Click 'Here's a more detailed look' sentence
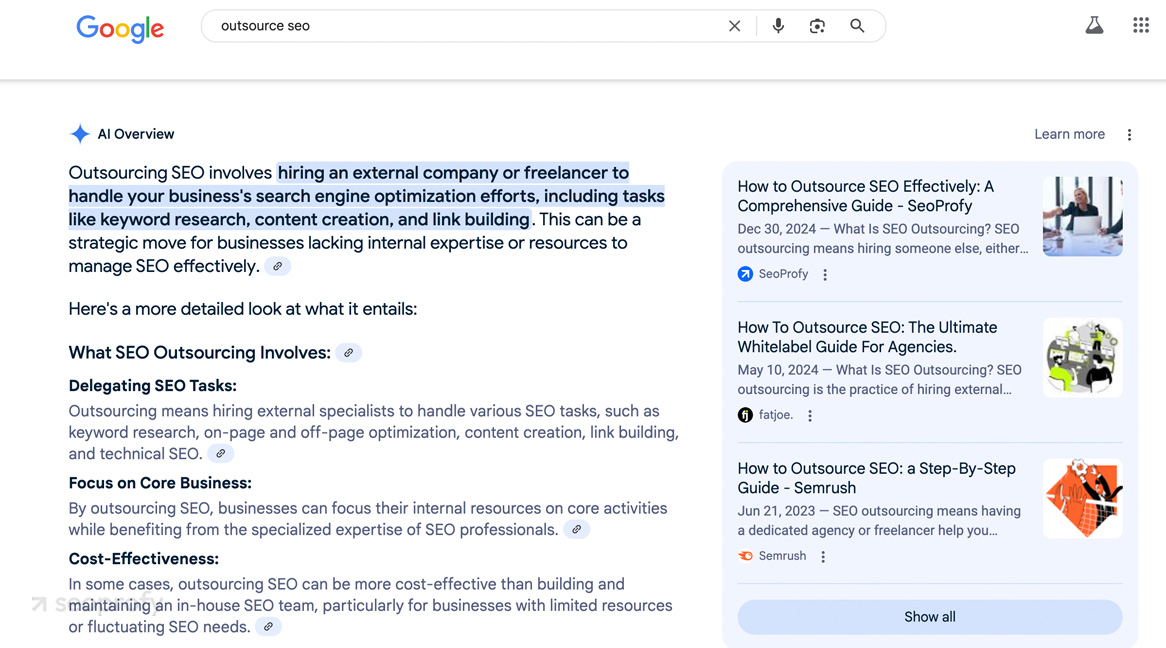The image size is (1166, 648). [x=242, y=309]
